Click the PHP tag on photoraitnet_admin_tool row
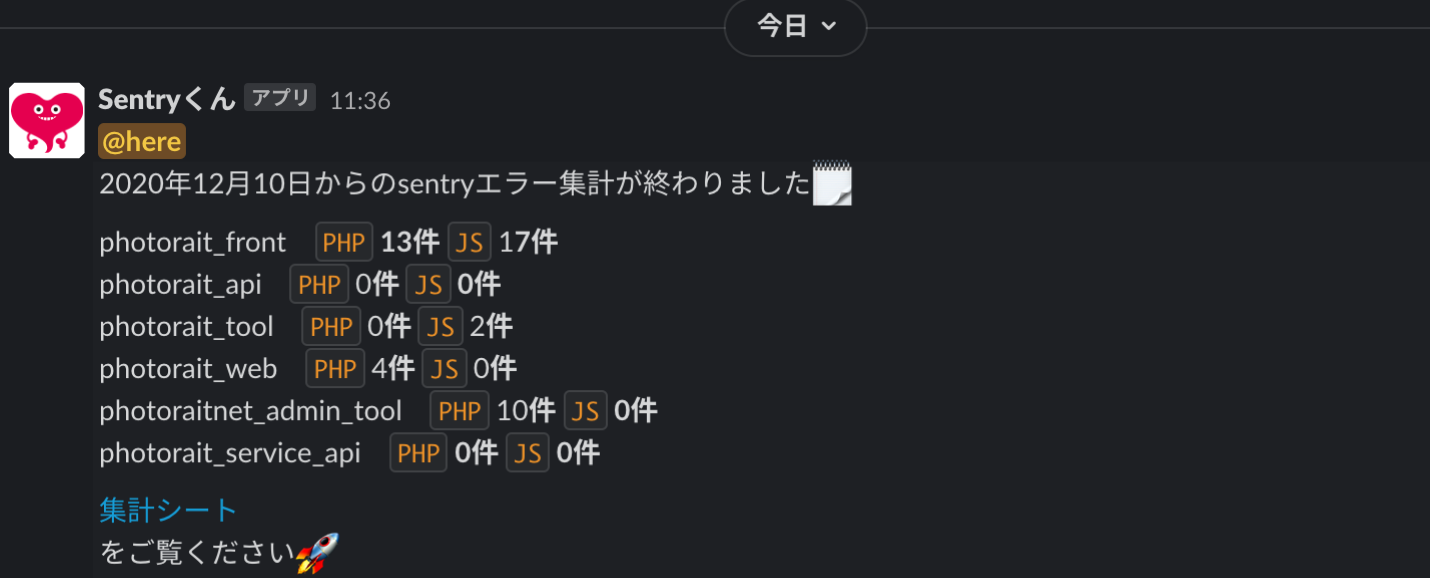The image size is (1430, 578). click(x=460, y=411)
